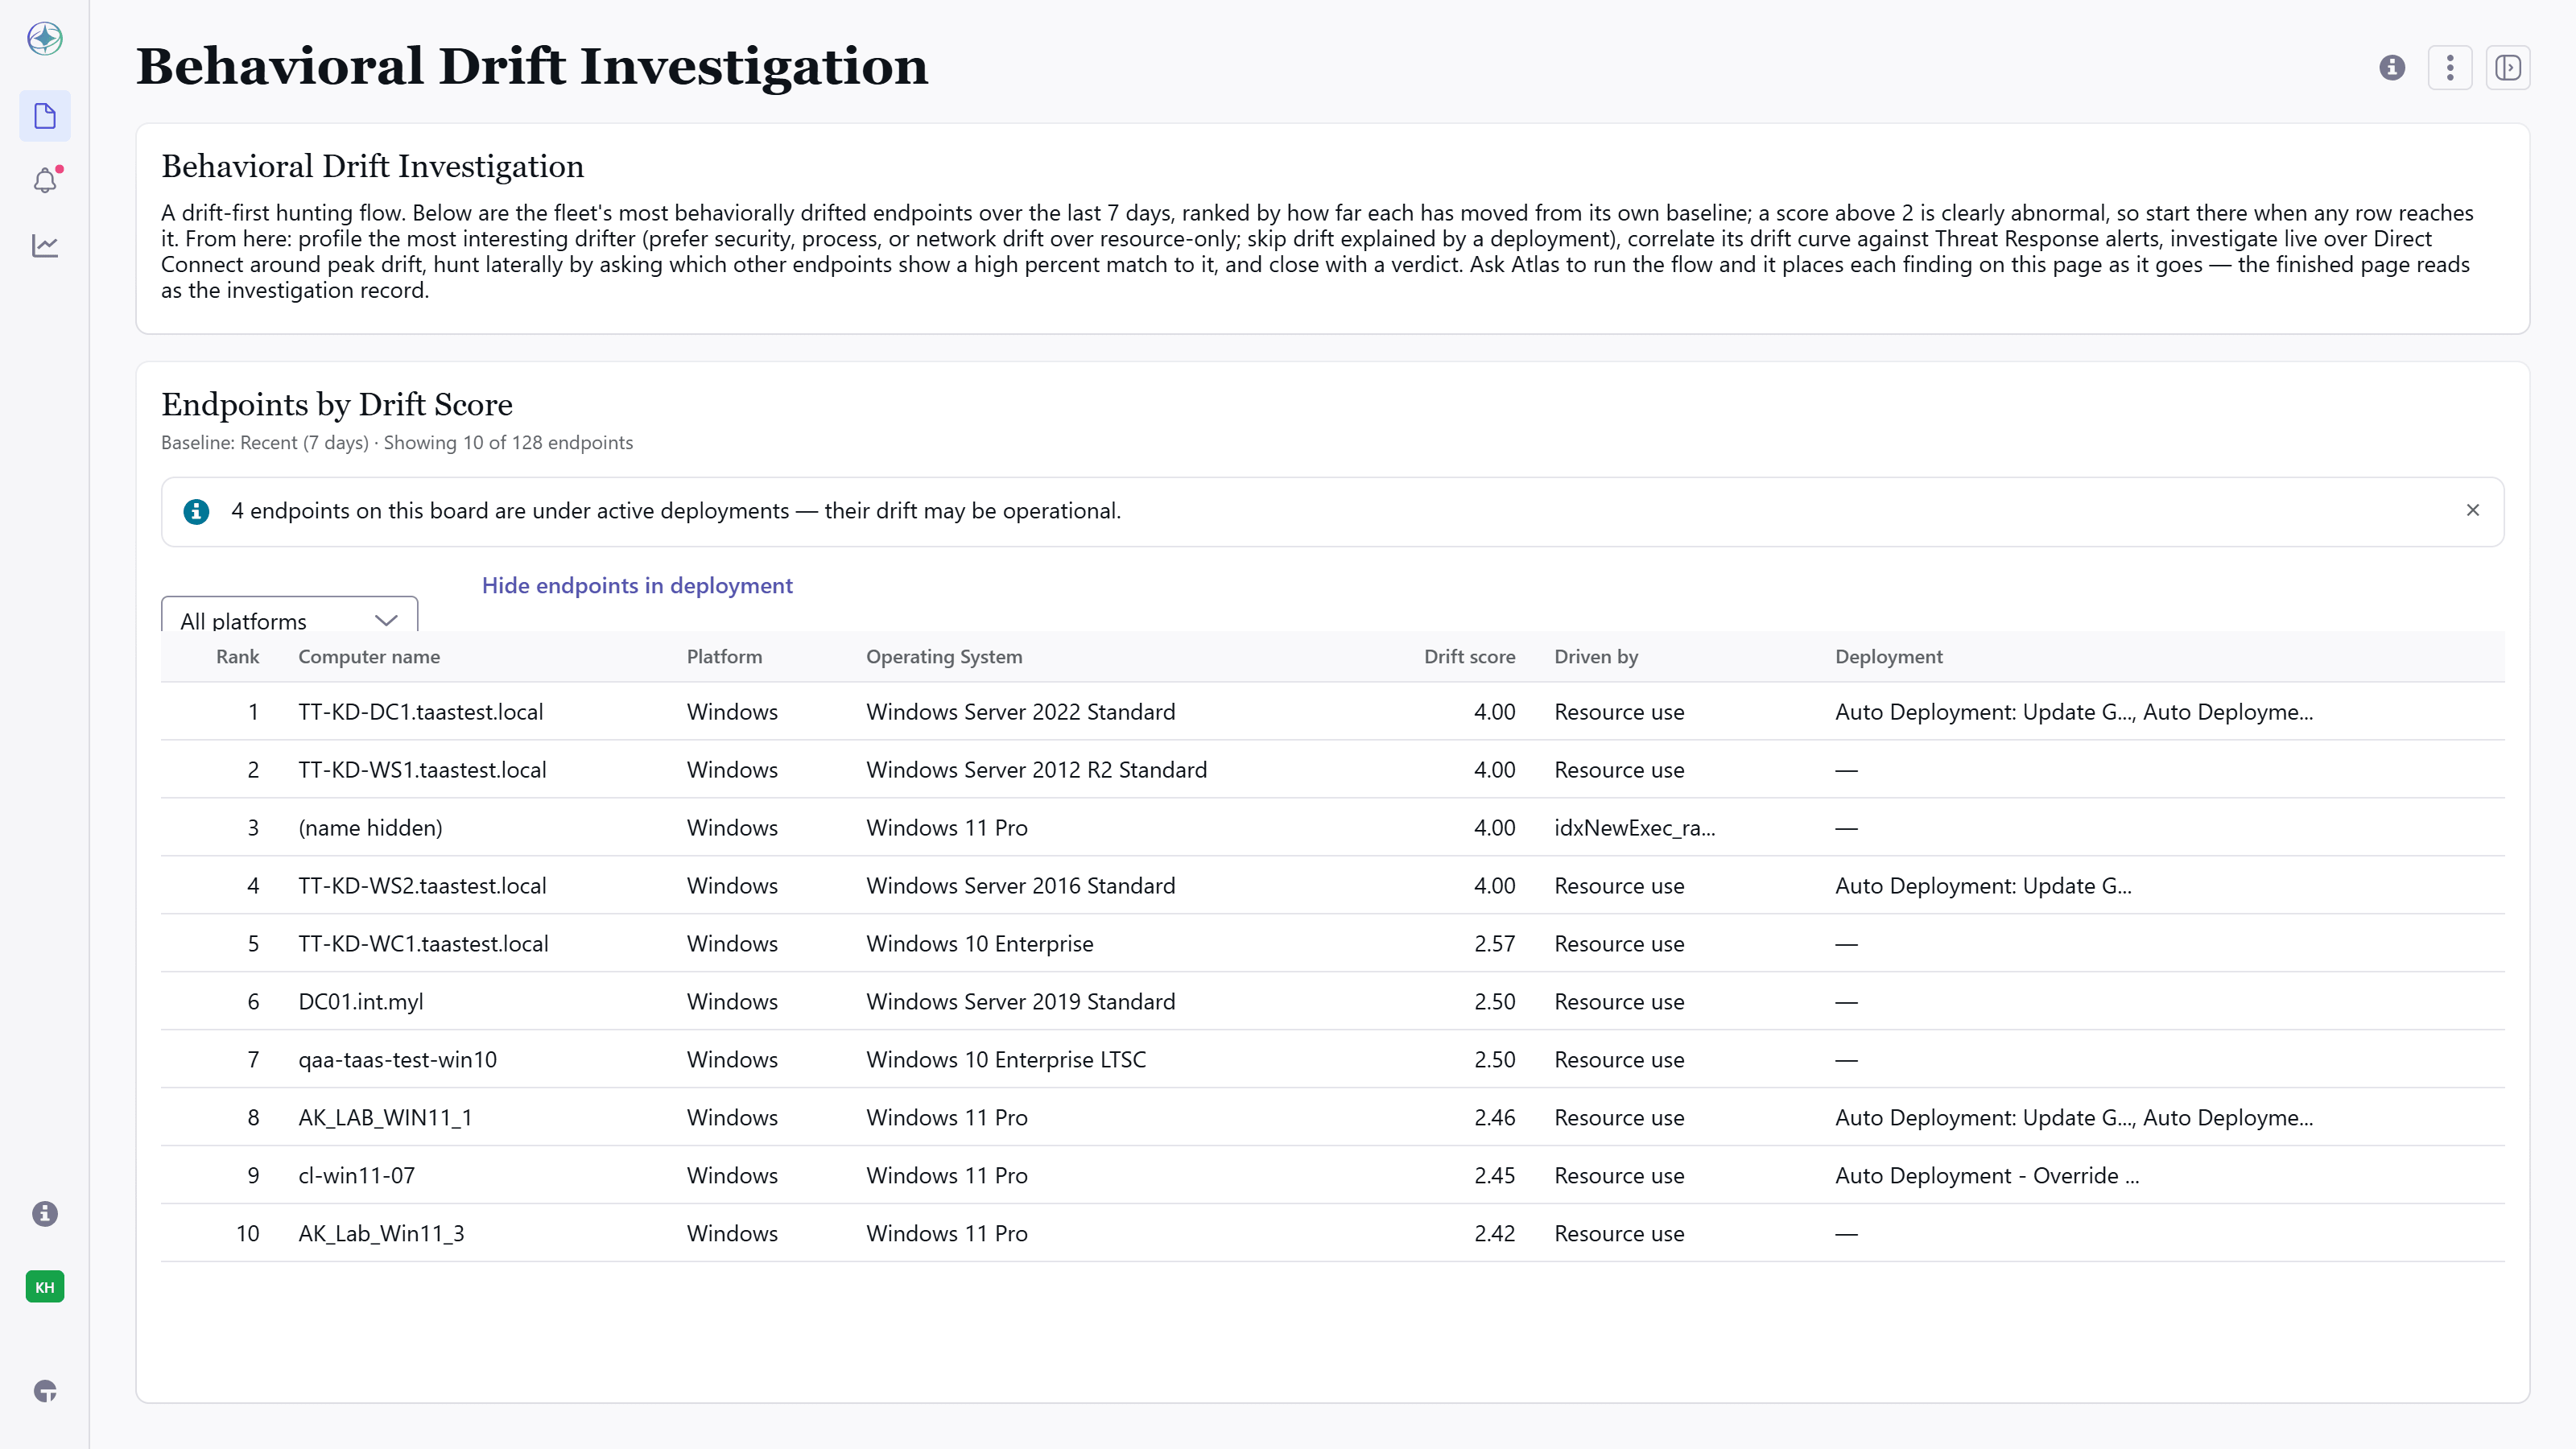This screenshot has width=2576, height=1449.
Task: Toggle the side panel icon at top right
Action: point(2508,67)
